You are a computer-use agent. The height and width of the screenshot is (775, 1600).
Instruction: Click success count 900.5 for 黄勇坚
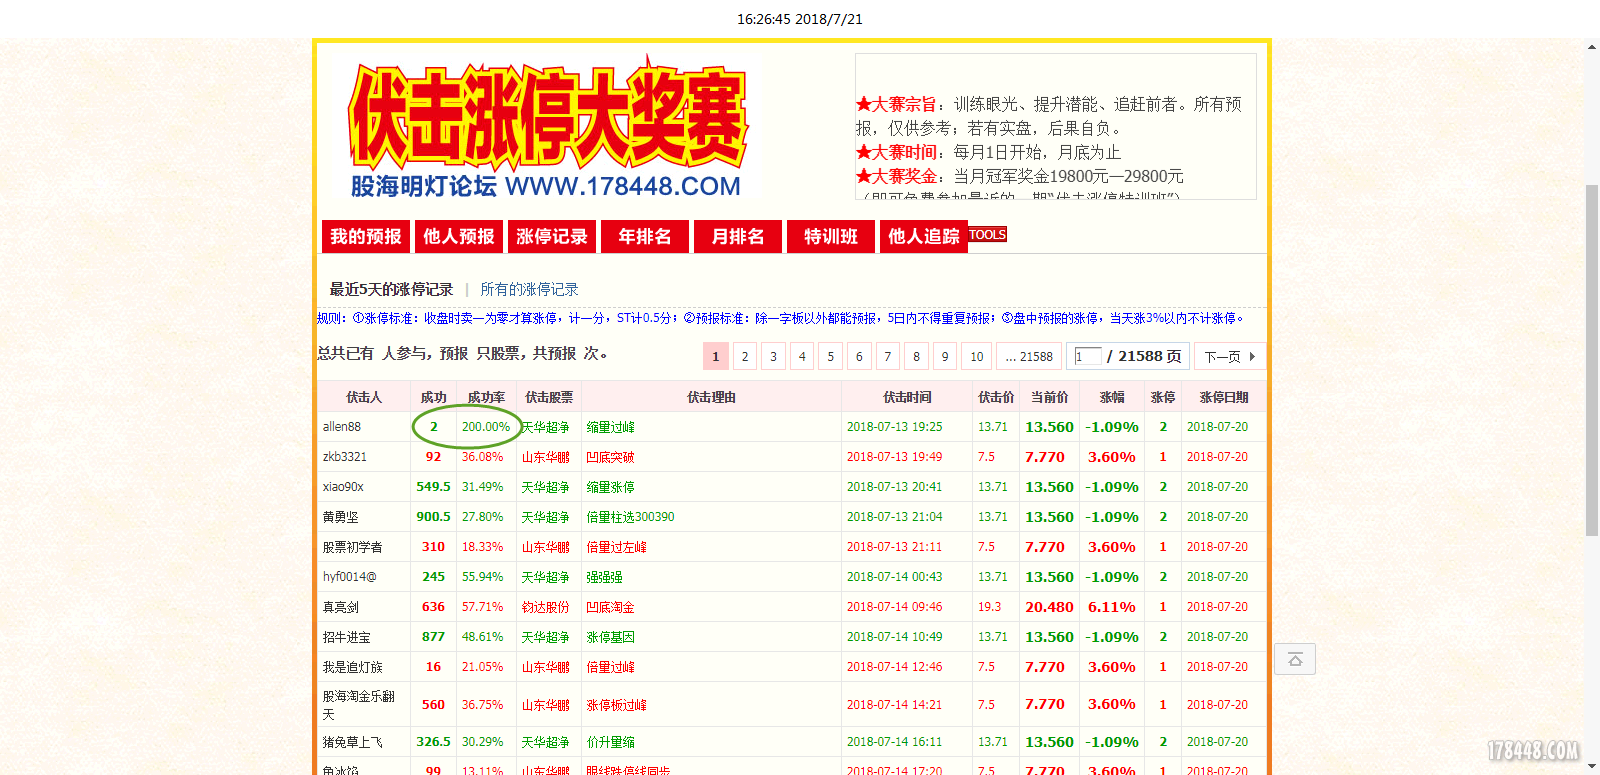[433, 517]
